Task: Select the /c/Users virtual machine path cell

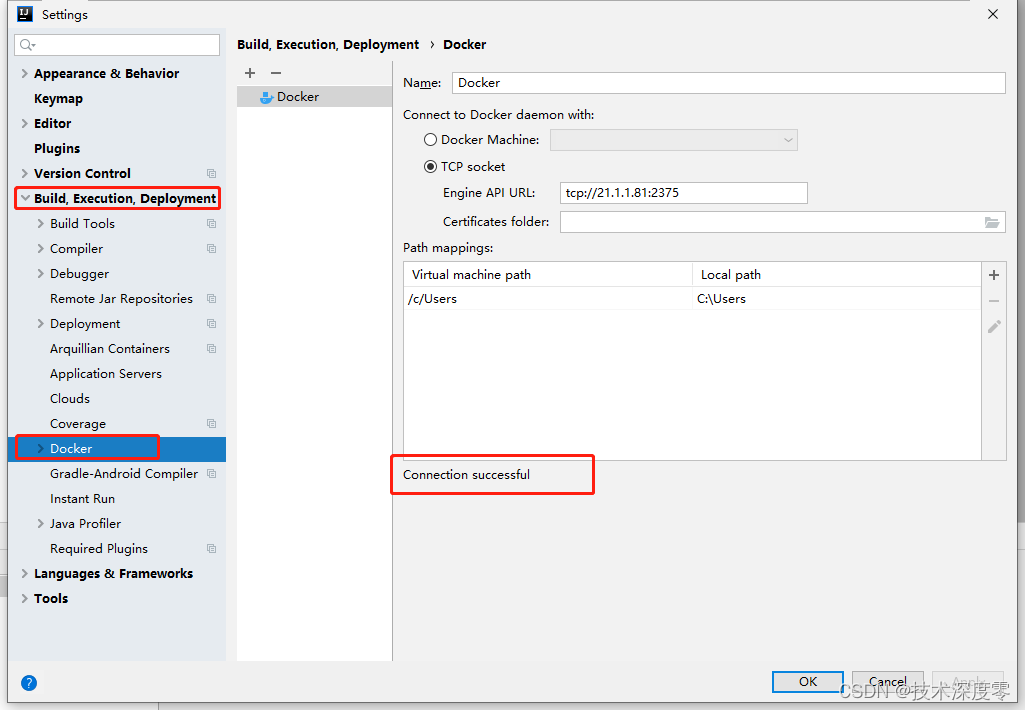Action: tap(548, 299)
